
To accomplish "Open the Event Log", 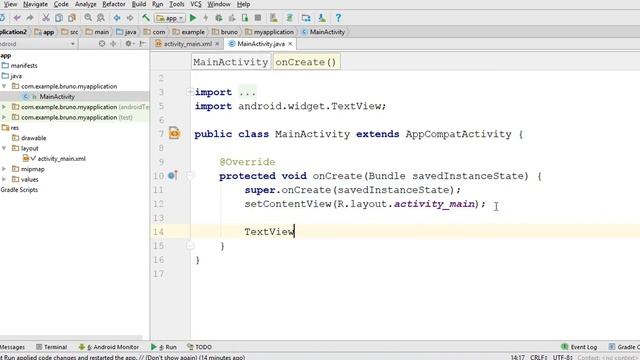I will (579, 347).
